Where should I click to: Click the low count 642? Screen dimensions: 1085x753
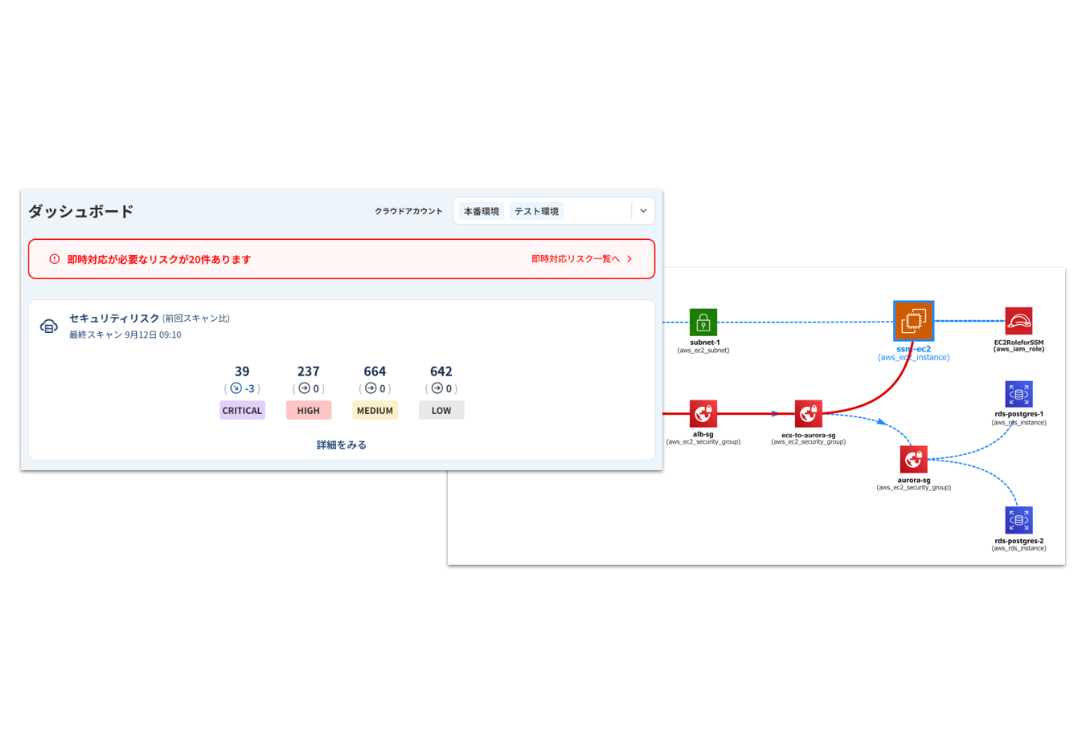click(x=441, y=372)
